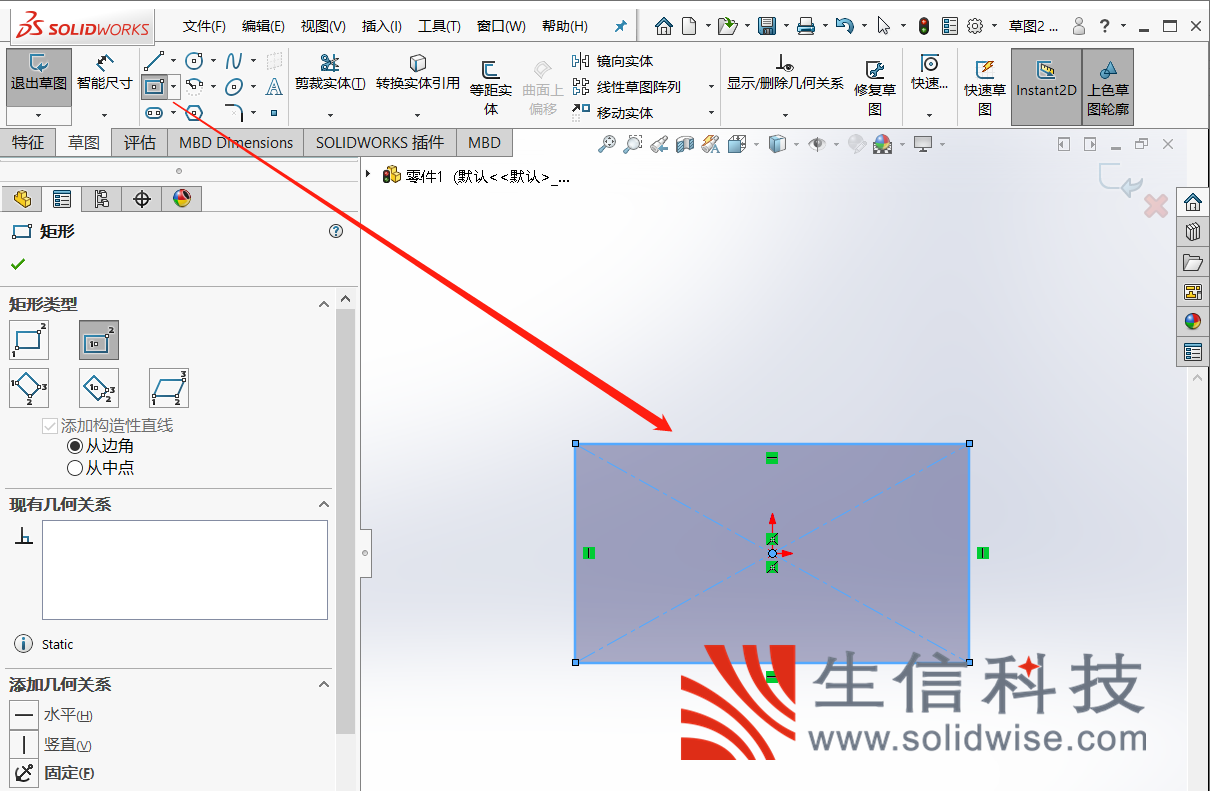Select the Spline sketch tool
Screen dimensions: 1210x791
point(234,61)
